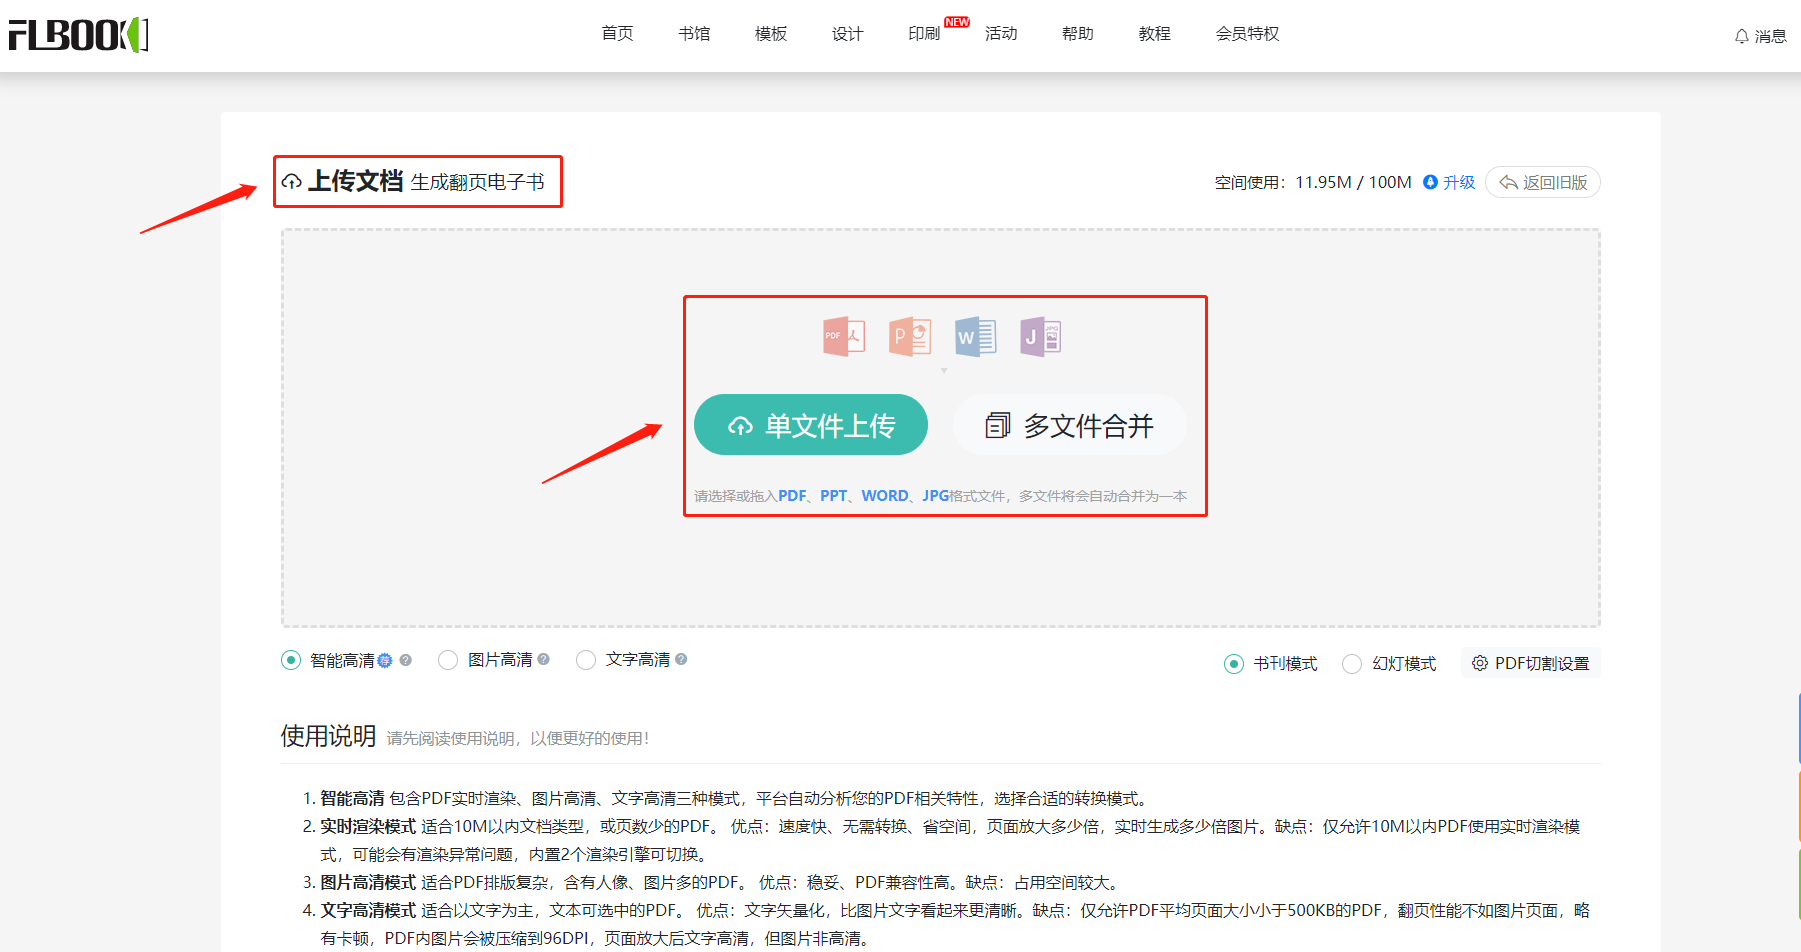This screenshot has height=952, width=1801.
Task: Click the blue badge icon after 智能高清
Action: coord(385,660)
